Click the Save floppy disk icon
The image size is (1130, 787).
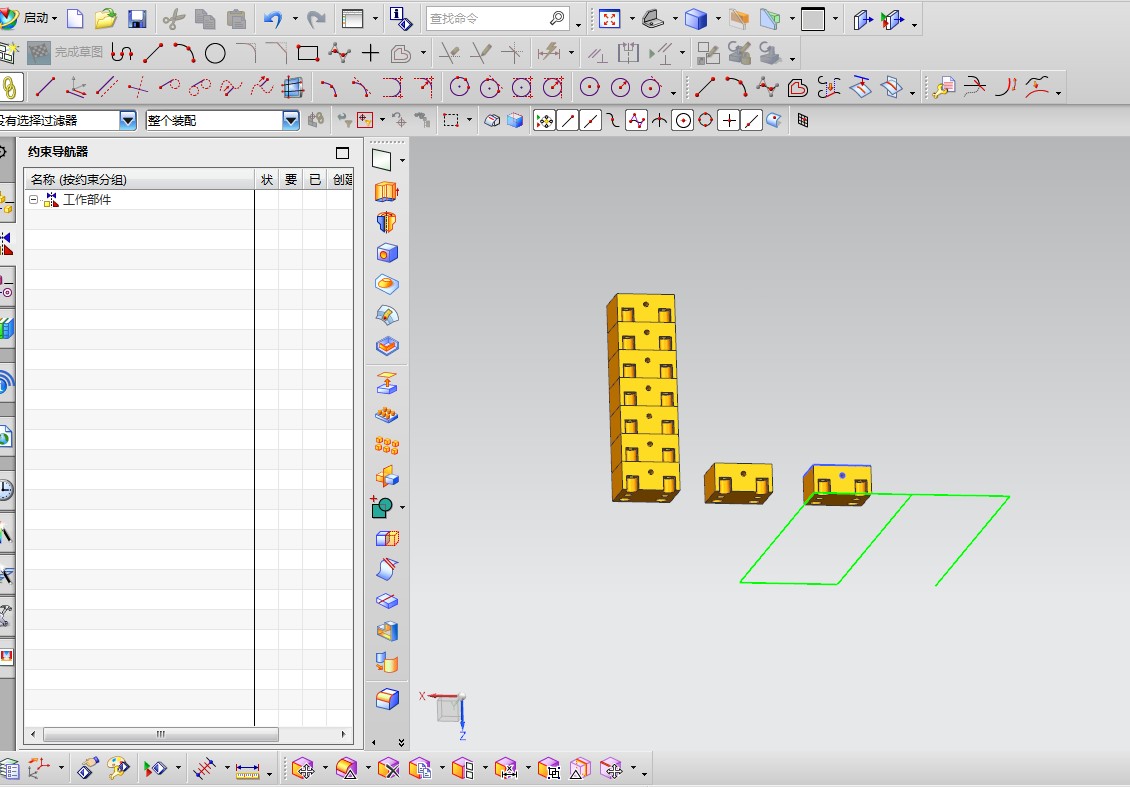pos(137,19)
